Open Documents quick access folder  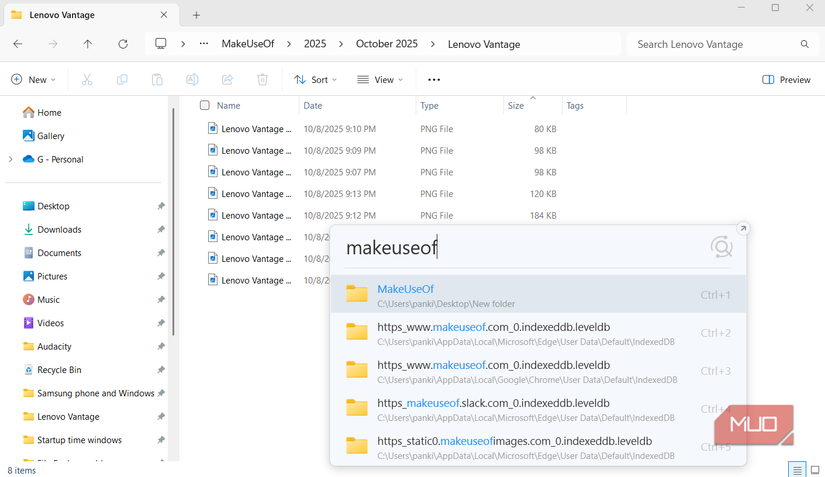(52, 253)
